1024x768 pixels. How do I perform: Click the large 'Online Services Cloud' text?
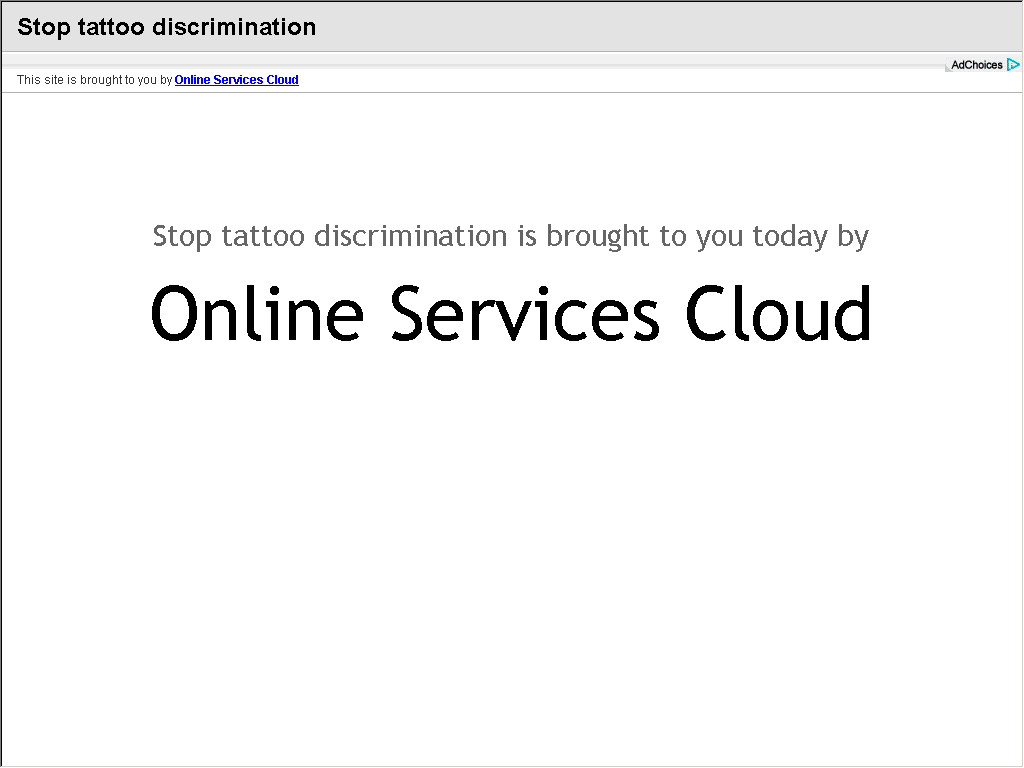(x=511, y=313)
